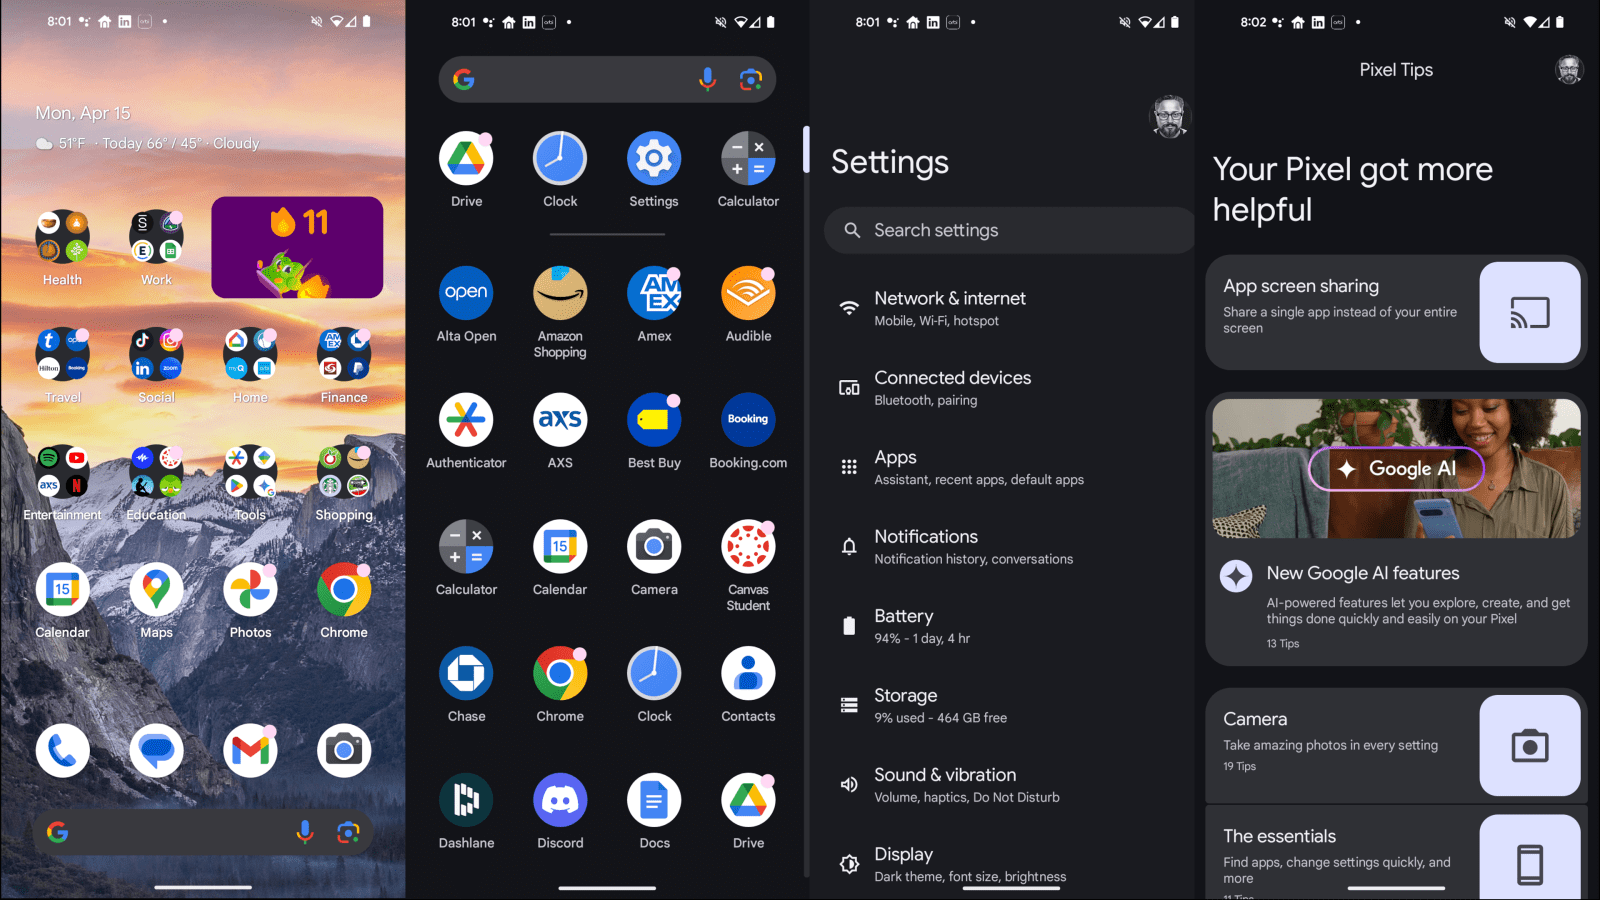
Task: Click the app drawer scrollbar handle
Action: click(x=806, y=150)
